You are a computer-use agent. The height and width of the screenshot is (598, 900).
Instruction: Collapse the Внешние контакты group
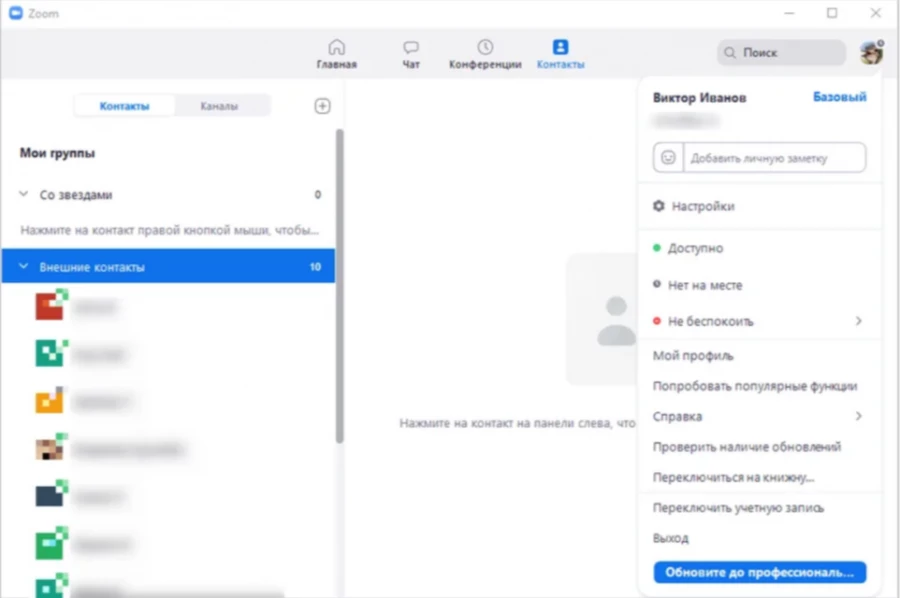coord(22,266)
